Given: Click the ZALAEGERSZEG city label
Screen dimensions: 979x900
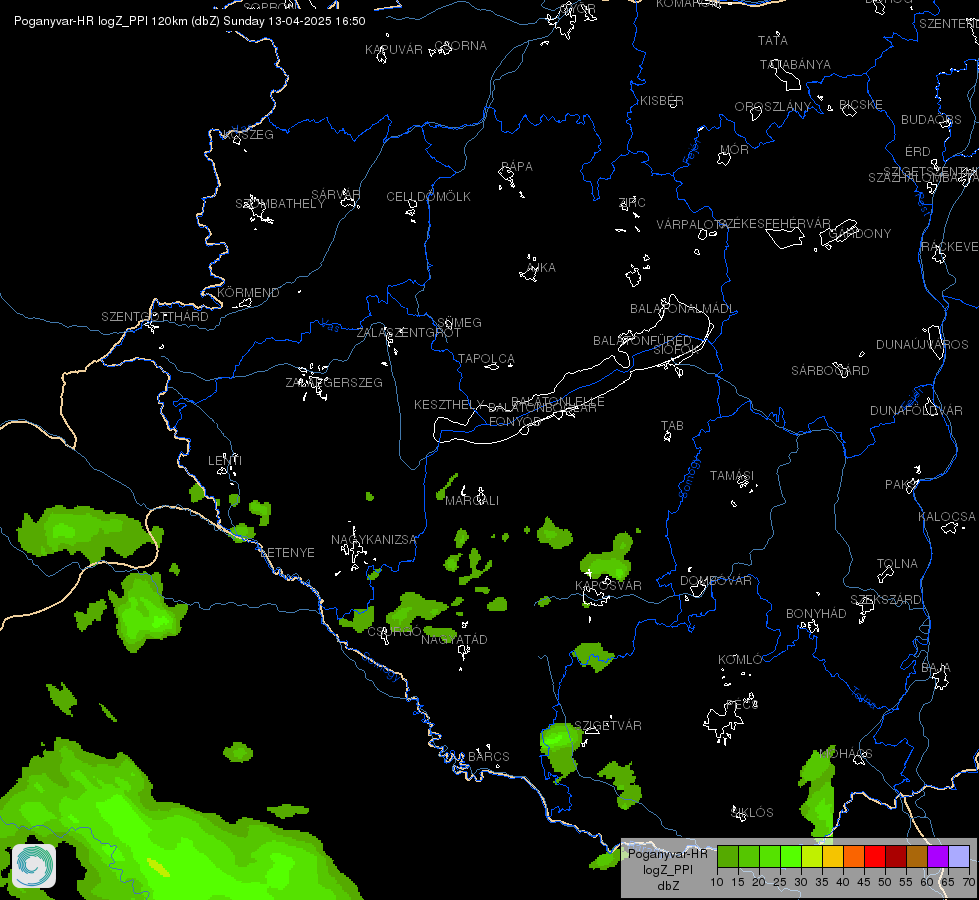Looking at the screenshot, I should coord(334,382).
